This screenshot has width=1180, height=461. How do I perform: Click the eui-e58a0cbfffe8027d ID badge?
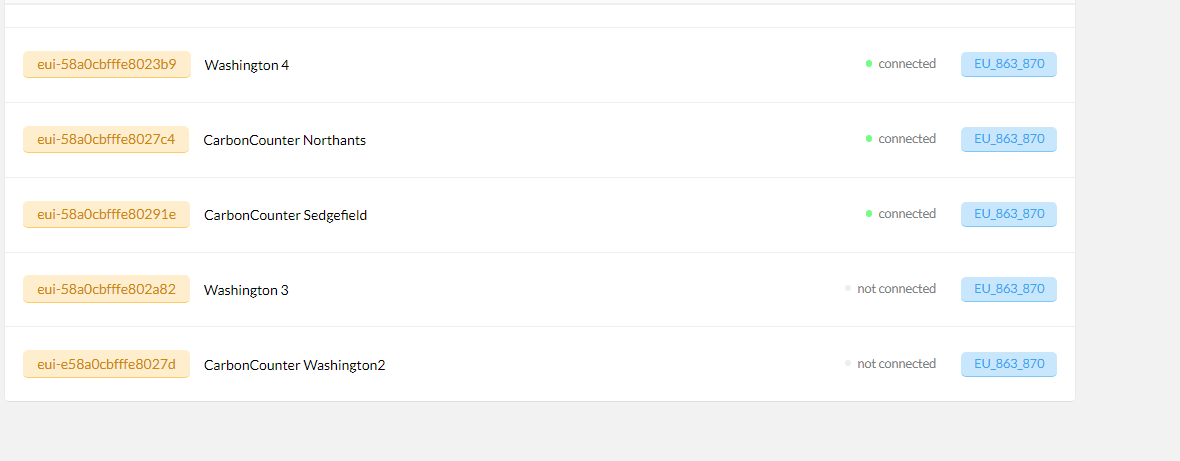(x=106, y=364)
